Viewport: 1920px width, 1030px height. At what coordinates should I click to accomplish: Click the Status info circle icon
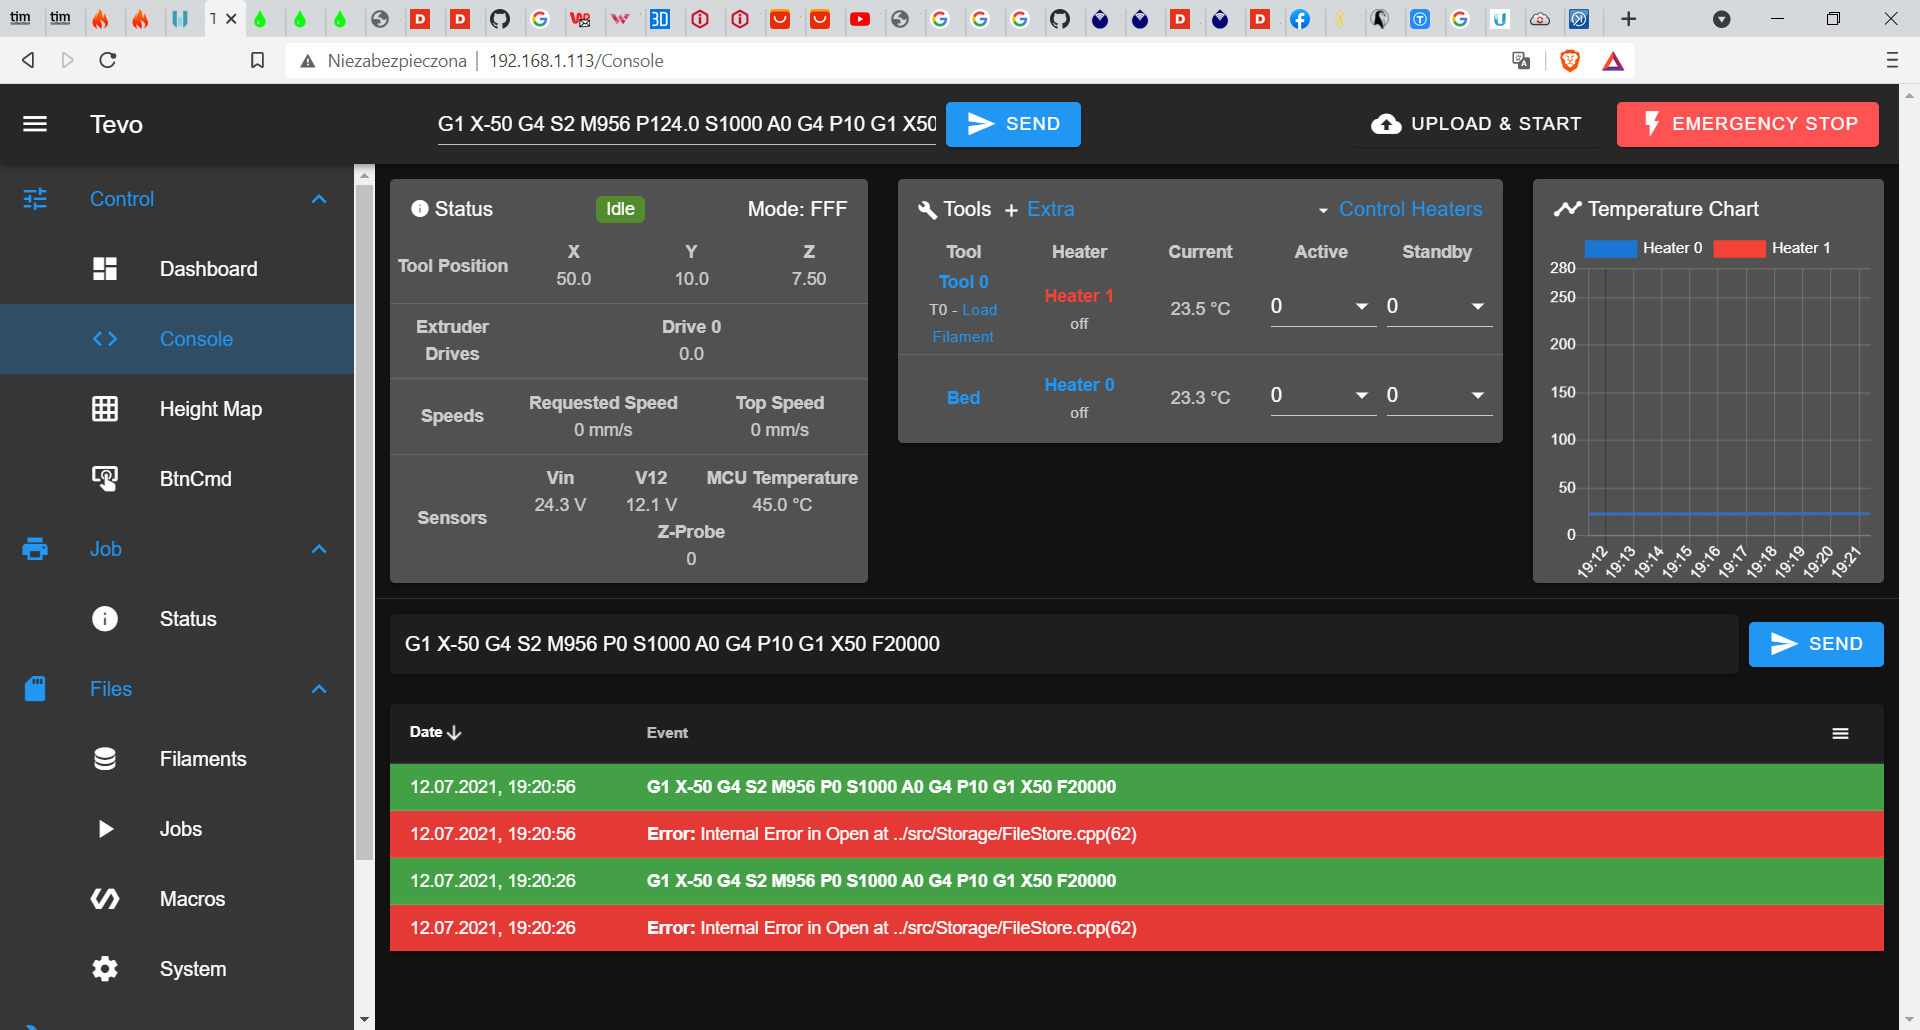tap(105, 619)
